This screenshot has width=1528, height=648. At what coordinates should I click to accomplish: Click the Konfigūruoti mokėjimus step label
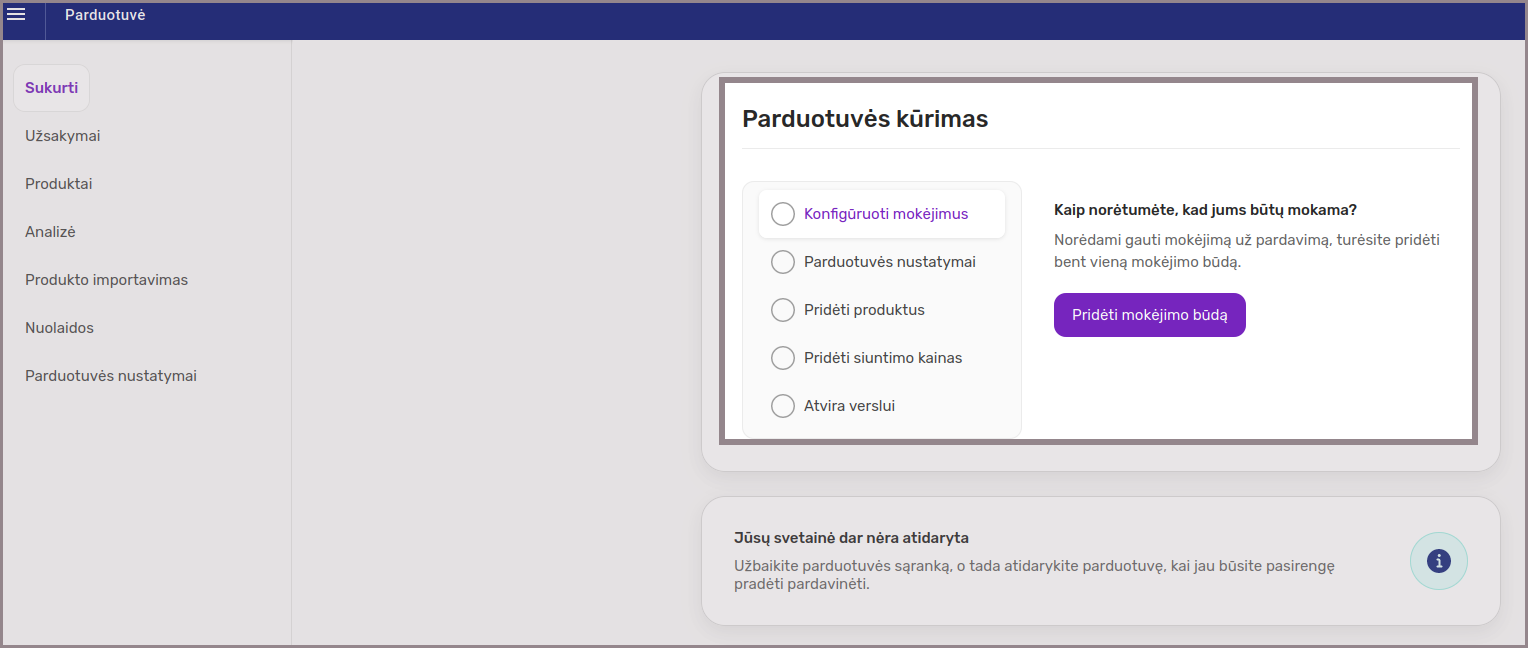tap(886, 214)
